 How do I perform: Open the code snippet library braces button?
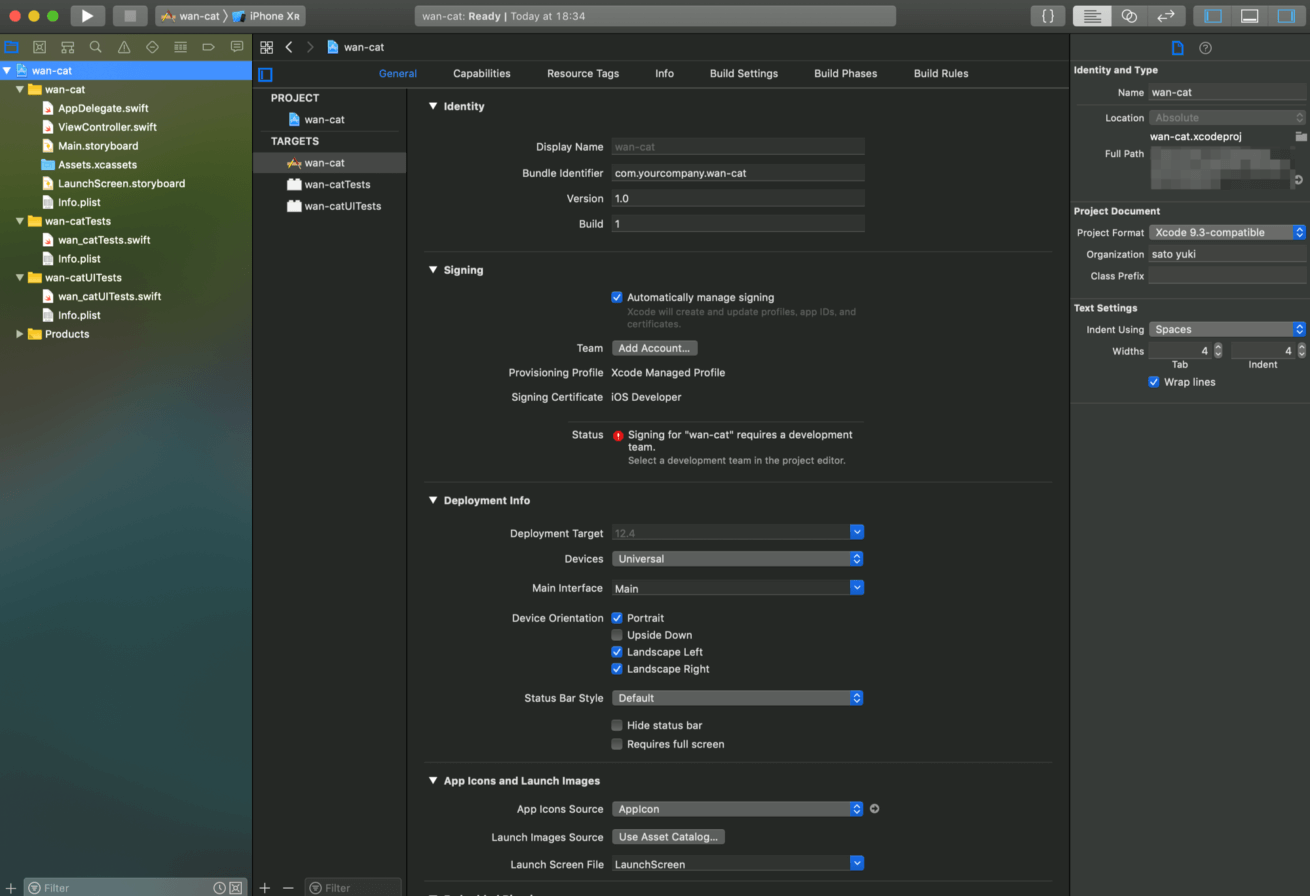(1047, 16)
